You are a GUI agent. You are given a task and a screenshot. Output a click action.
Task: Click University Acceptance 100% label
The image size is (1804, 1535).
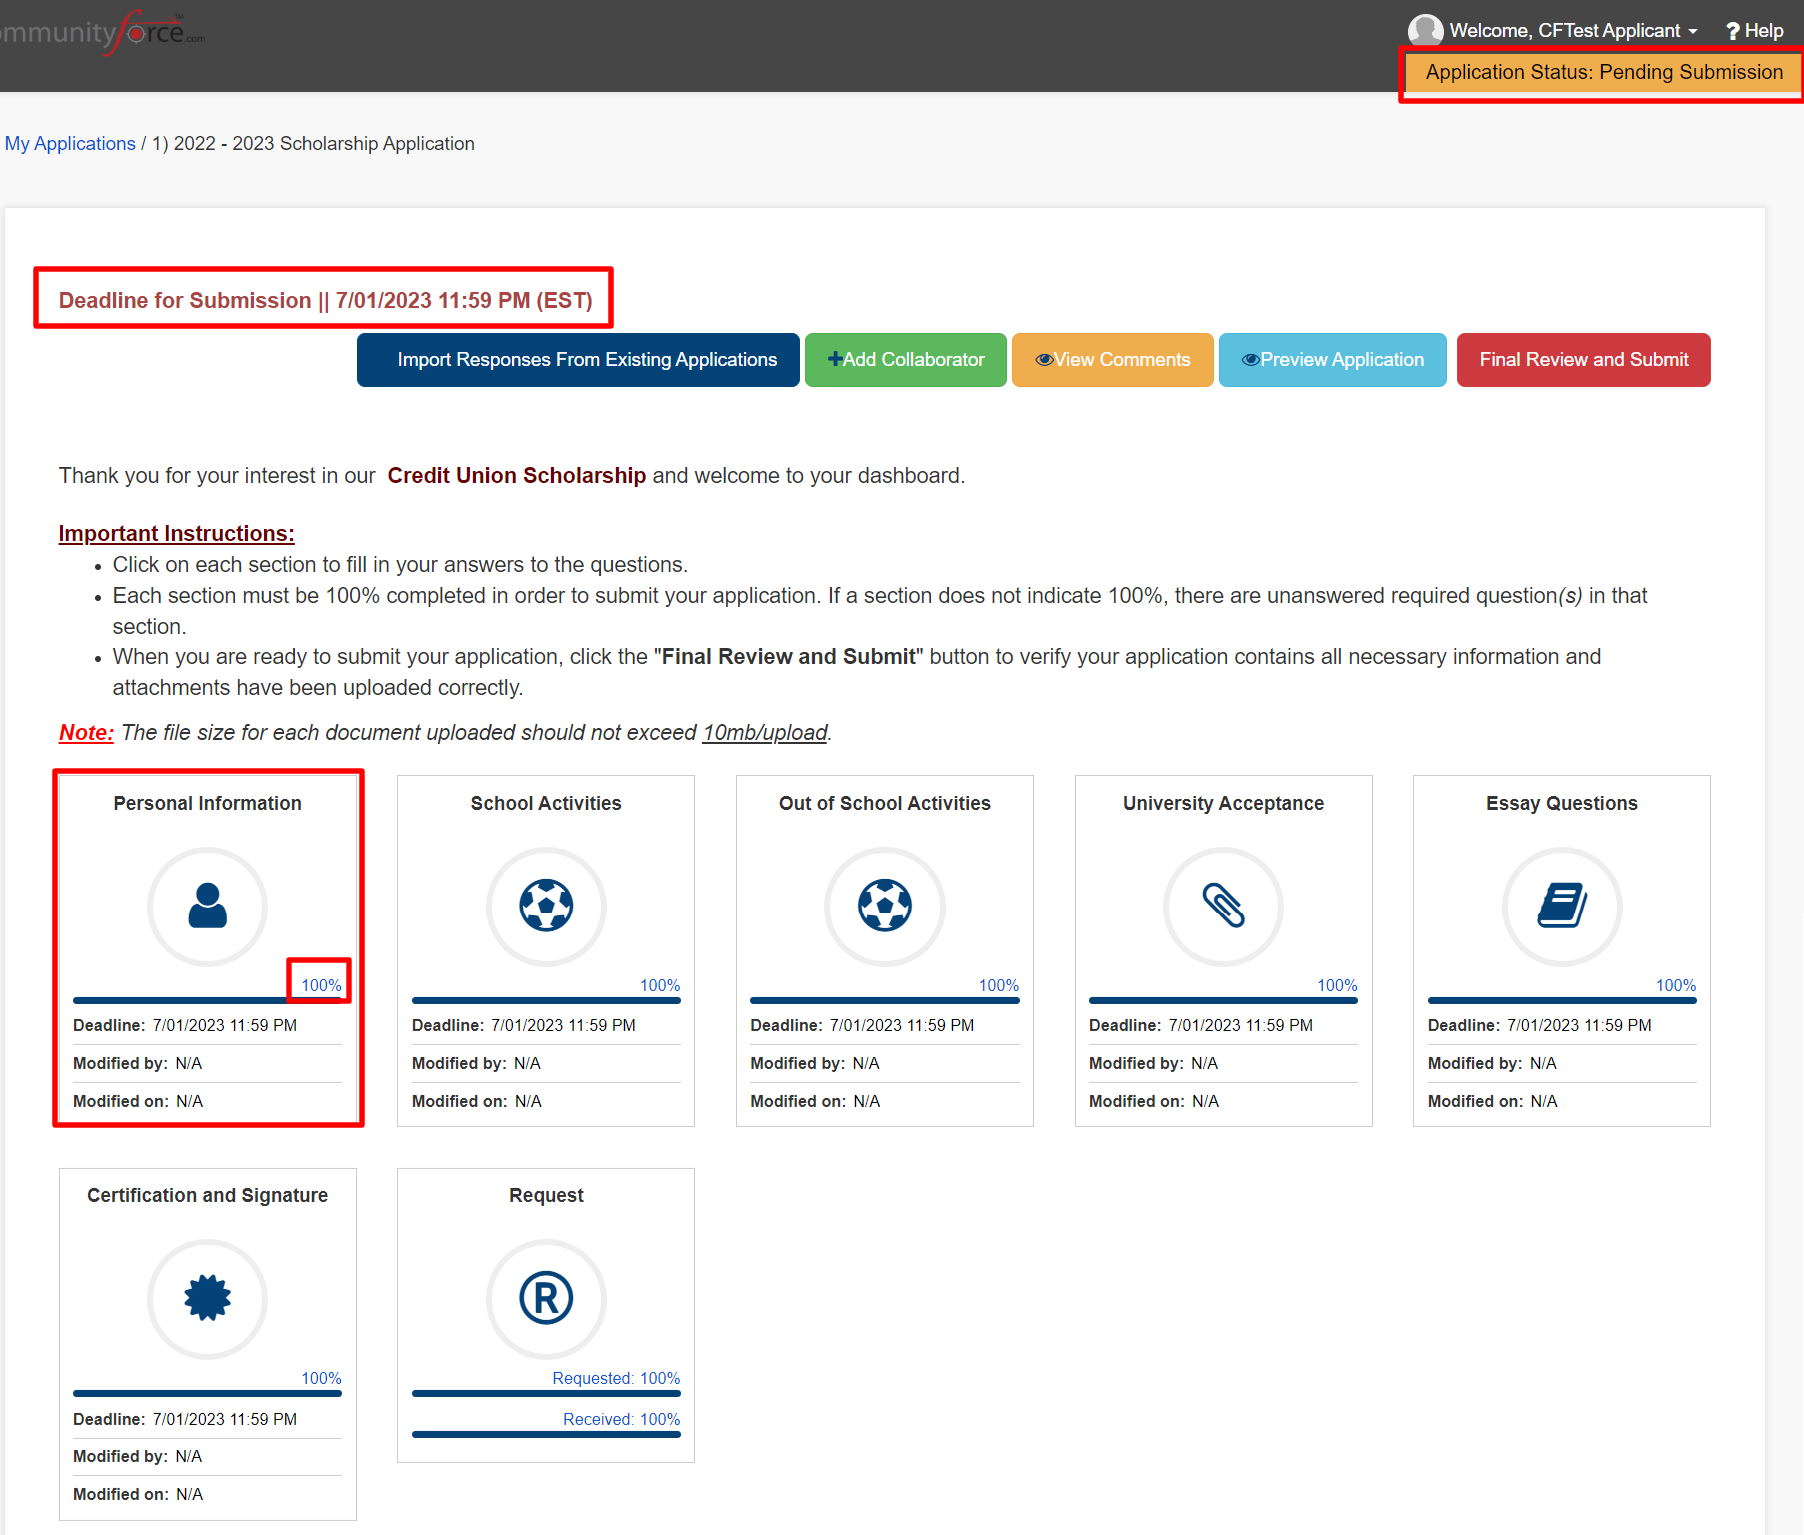pos(1337,985)
